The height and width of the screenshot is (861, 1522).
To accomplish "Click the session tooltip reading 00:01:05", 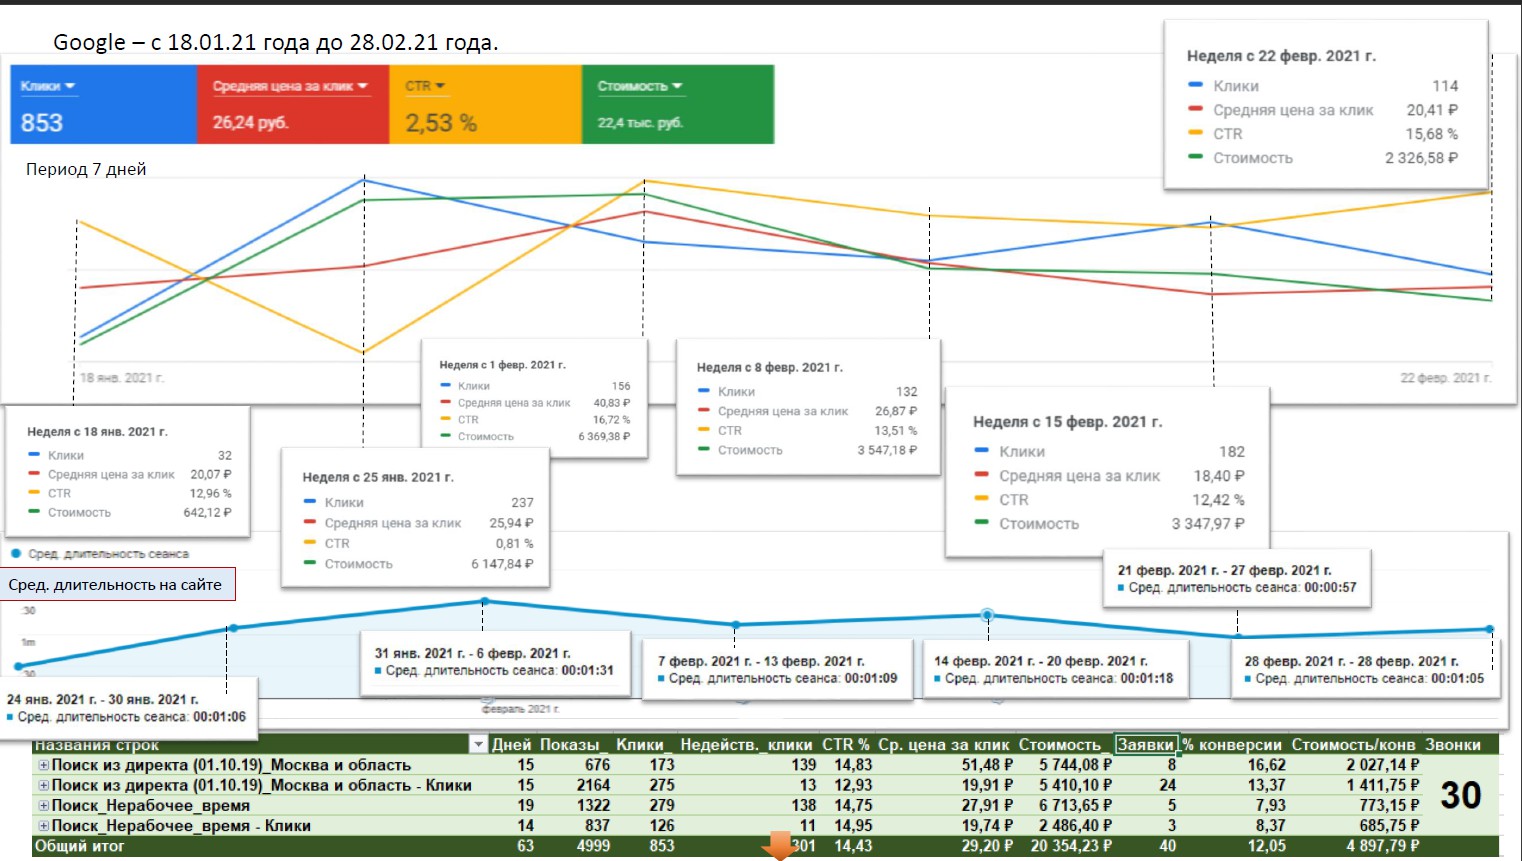I will click(1365, 670).
